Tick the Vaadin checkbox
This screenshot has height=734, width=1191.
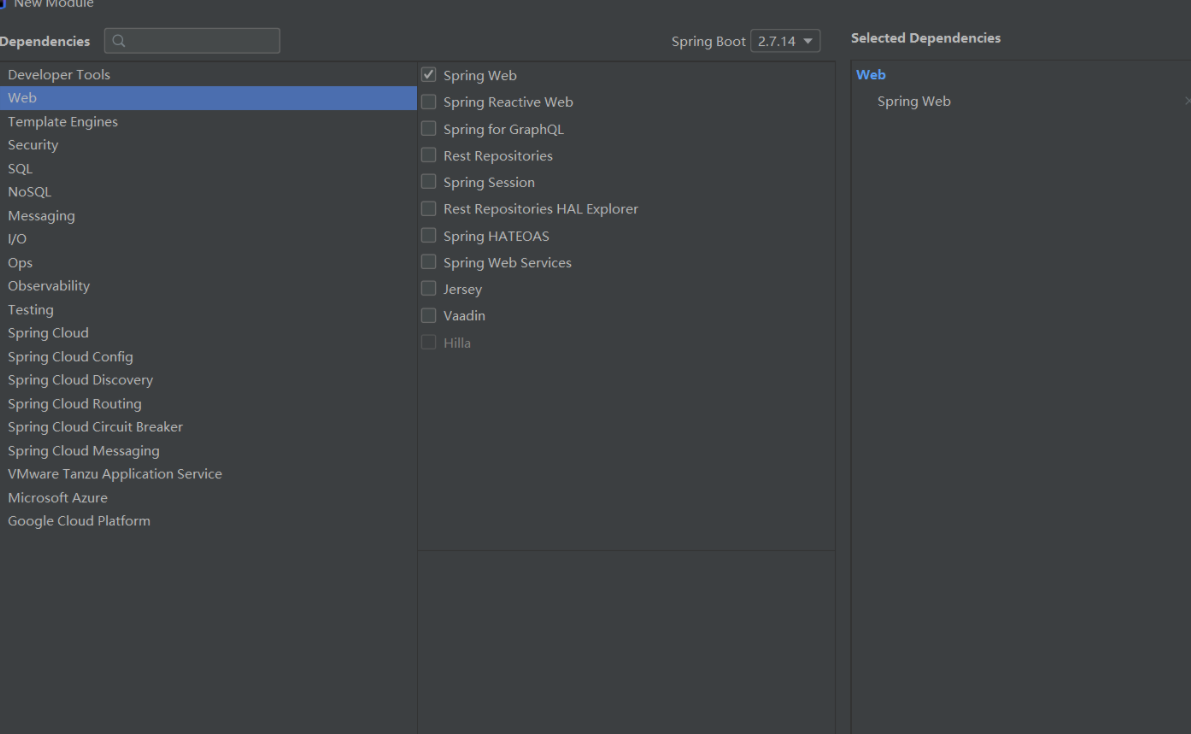pos(429,316)
